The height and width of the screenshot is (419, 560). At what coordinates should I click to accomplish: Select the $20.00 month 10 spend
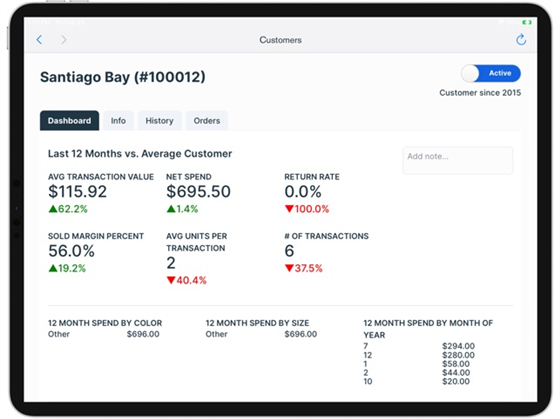coord(456,381)
